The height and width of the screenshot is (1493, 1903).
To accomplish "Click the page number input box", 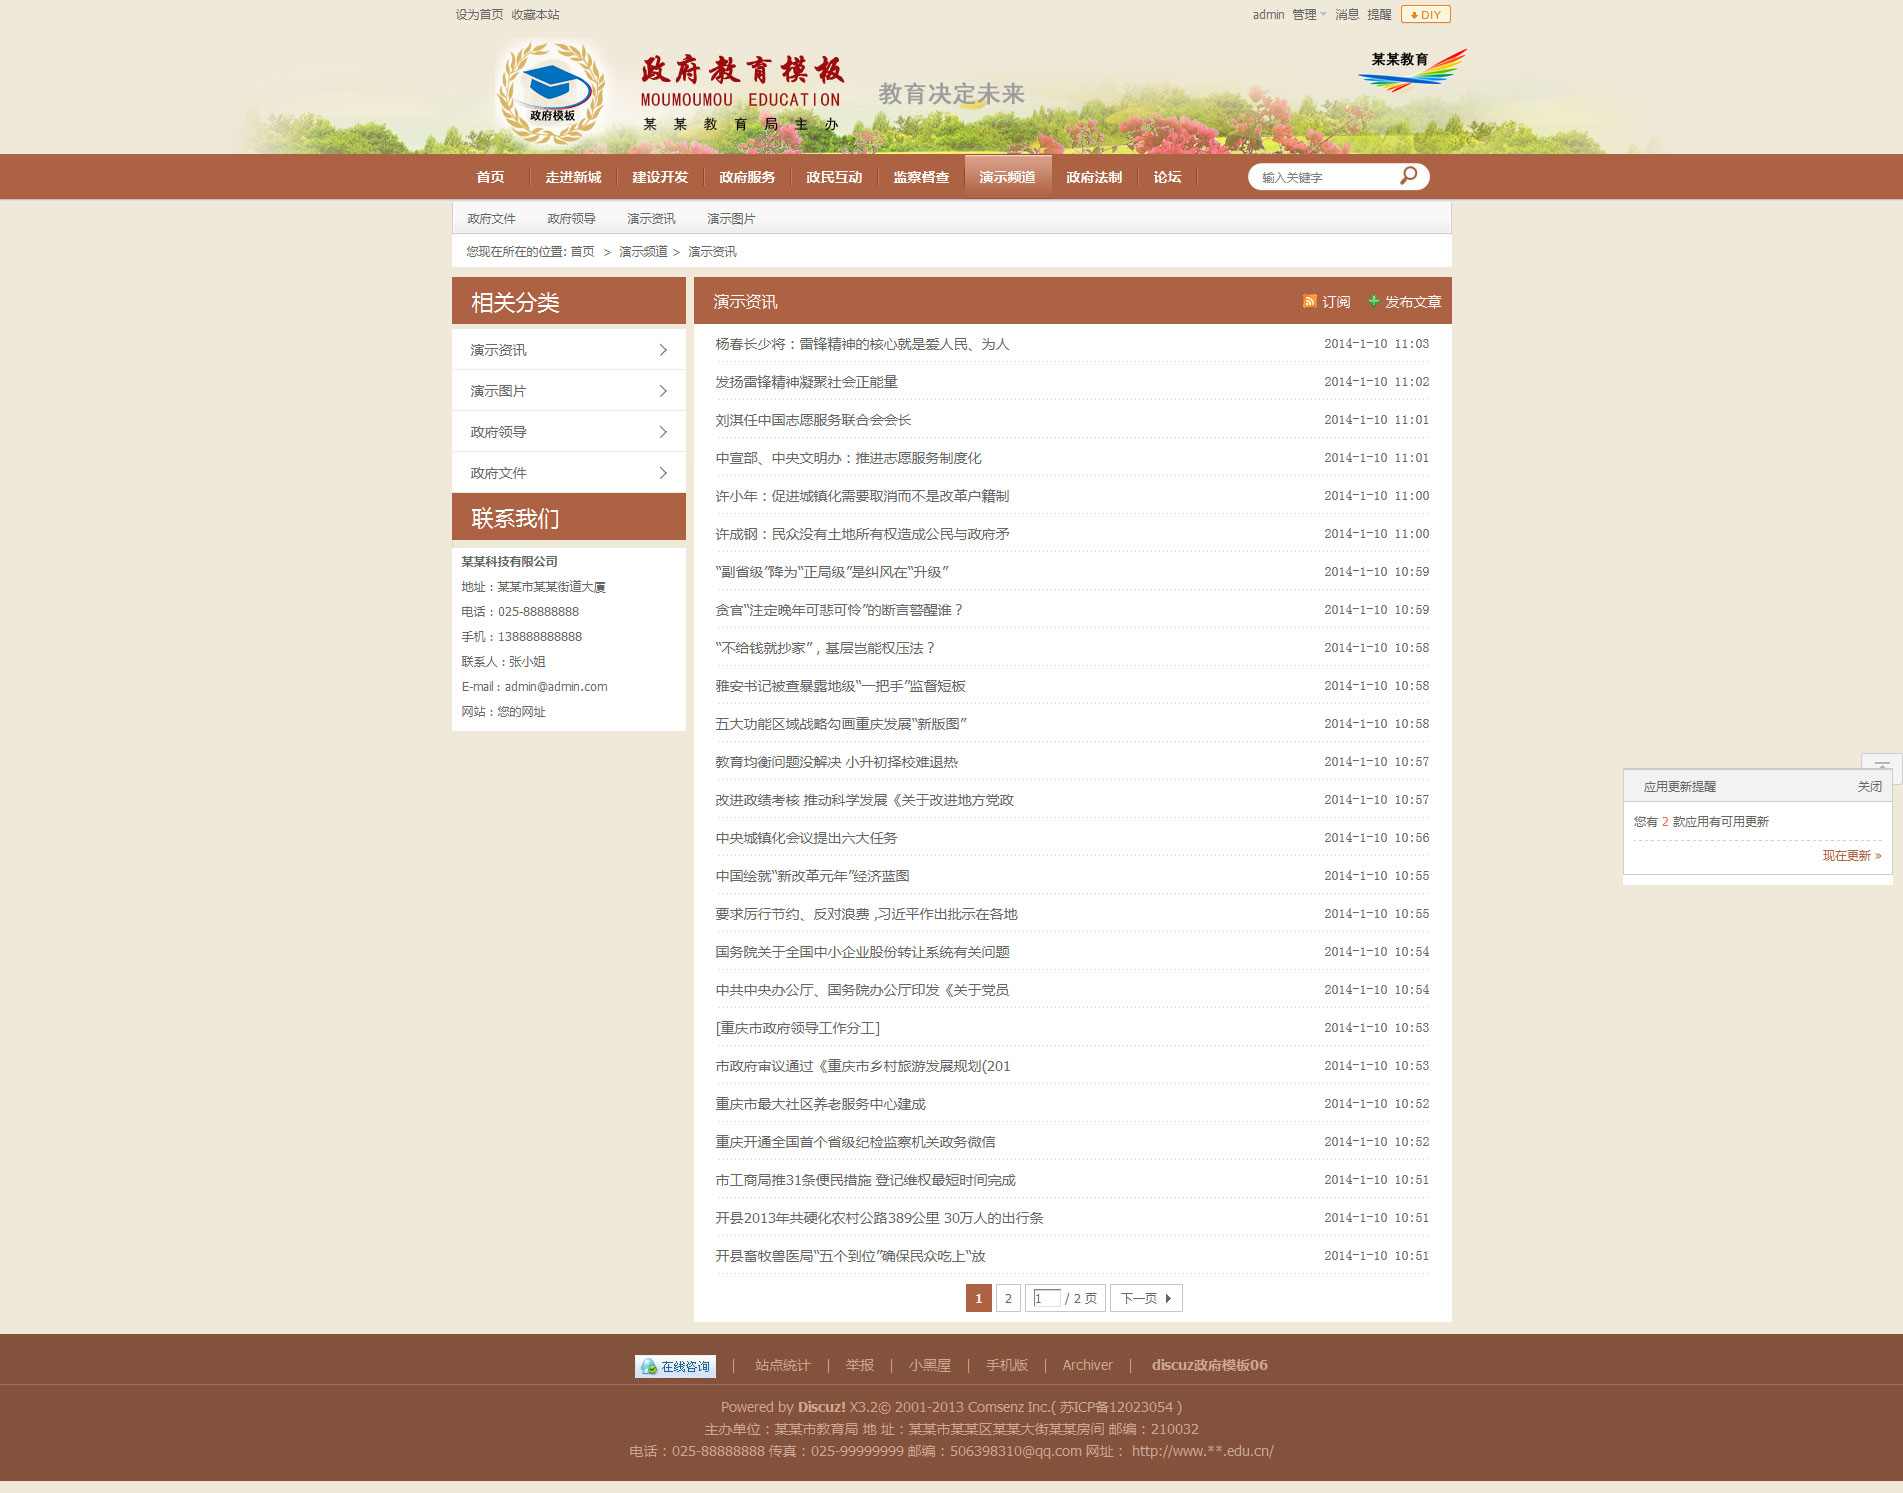I will 1045,1298.
